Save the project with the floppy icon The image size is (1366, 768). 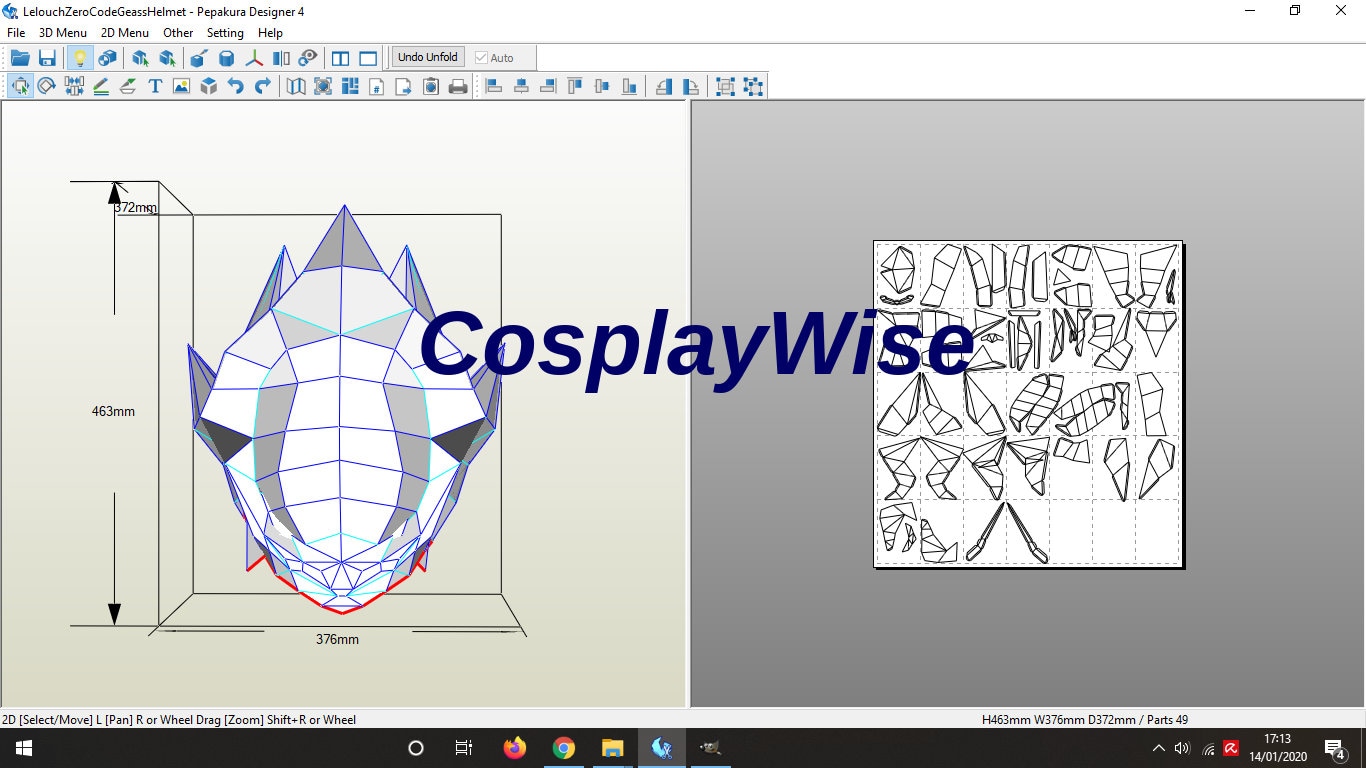click(x=47, y=57)
